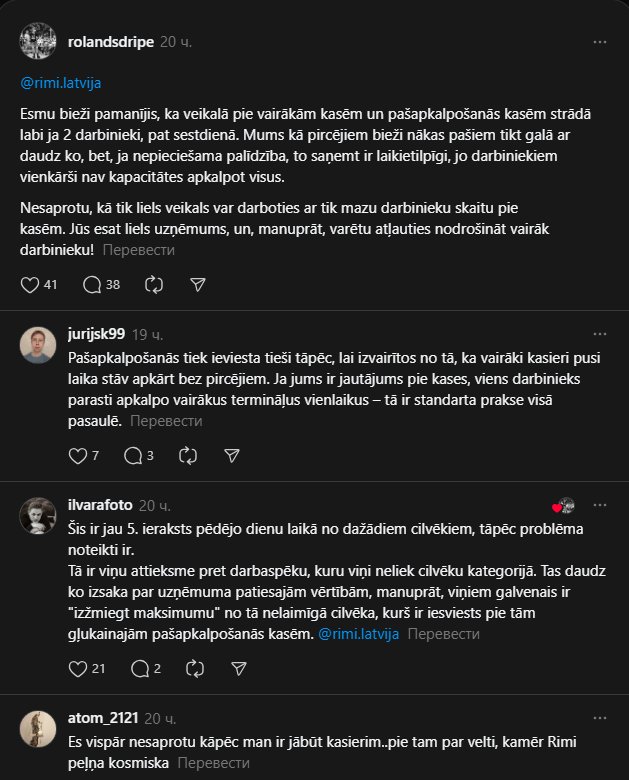
Task: Like ilvarafoto's comment
Action: 78,668
